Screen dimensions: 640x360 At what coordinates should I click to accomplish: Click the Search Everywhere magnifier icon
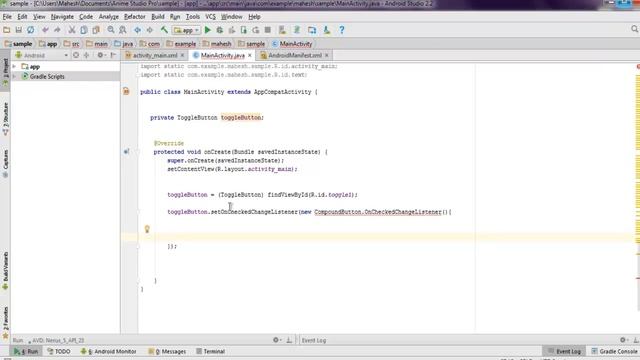click(x=634, y=29)
